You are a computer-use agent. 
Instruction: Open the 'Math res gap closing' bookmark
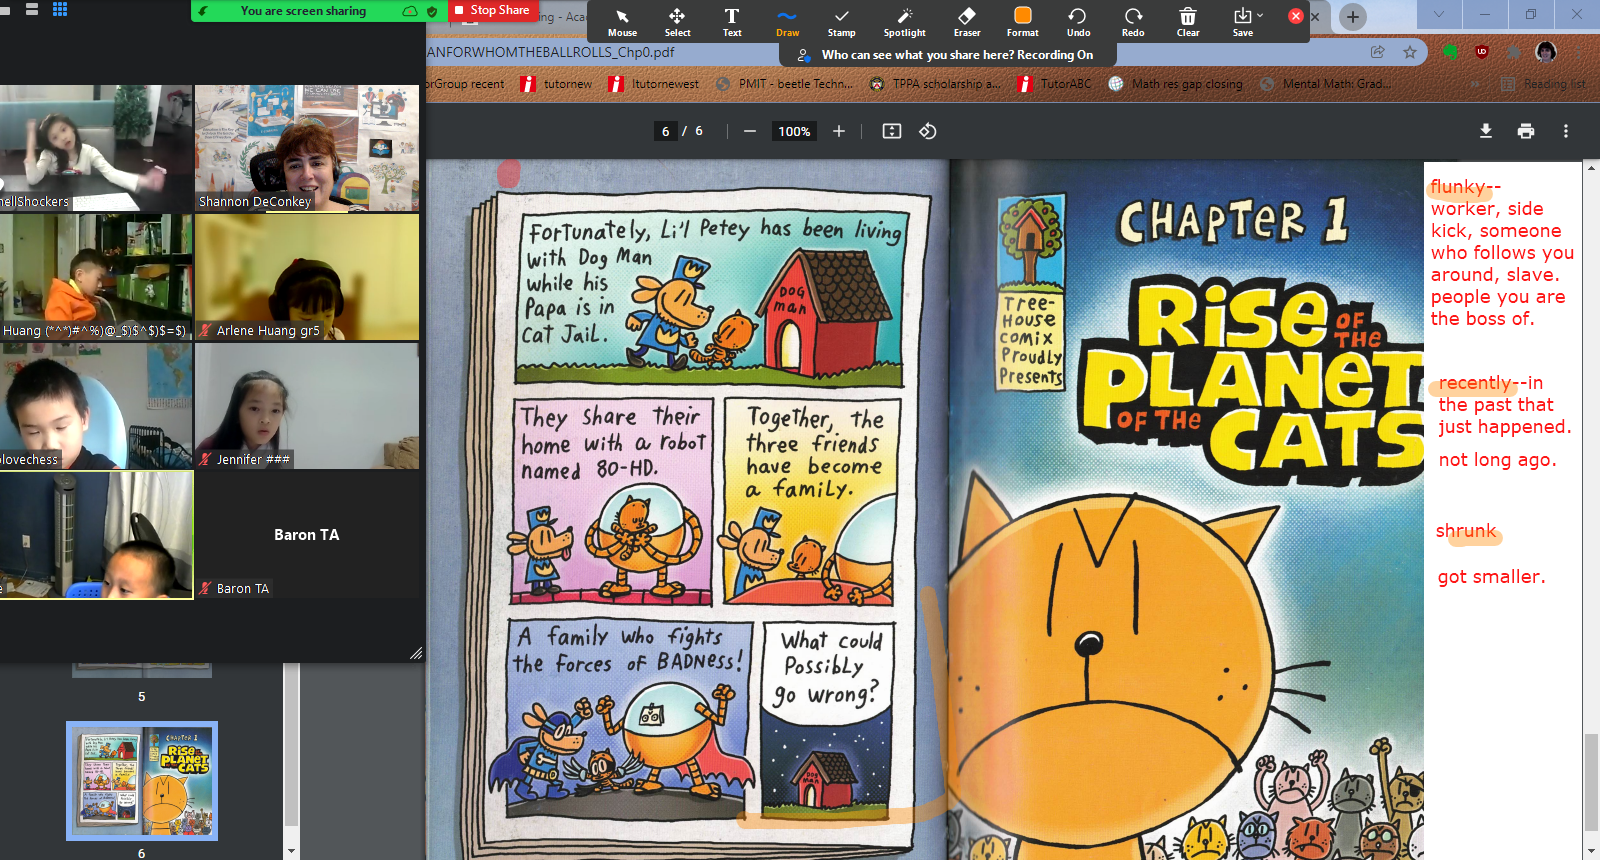click(x=1175, y=84)
